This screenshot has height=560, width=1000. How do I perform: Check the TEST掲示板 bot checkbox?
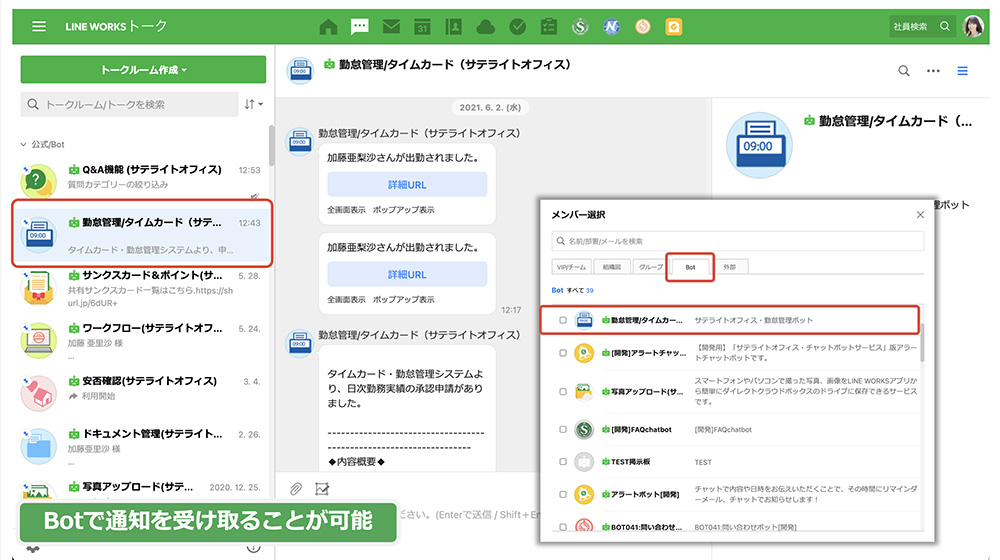point(562,462)
